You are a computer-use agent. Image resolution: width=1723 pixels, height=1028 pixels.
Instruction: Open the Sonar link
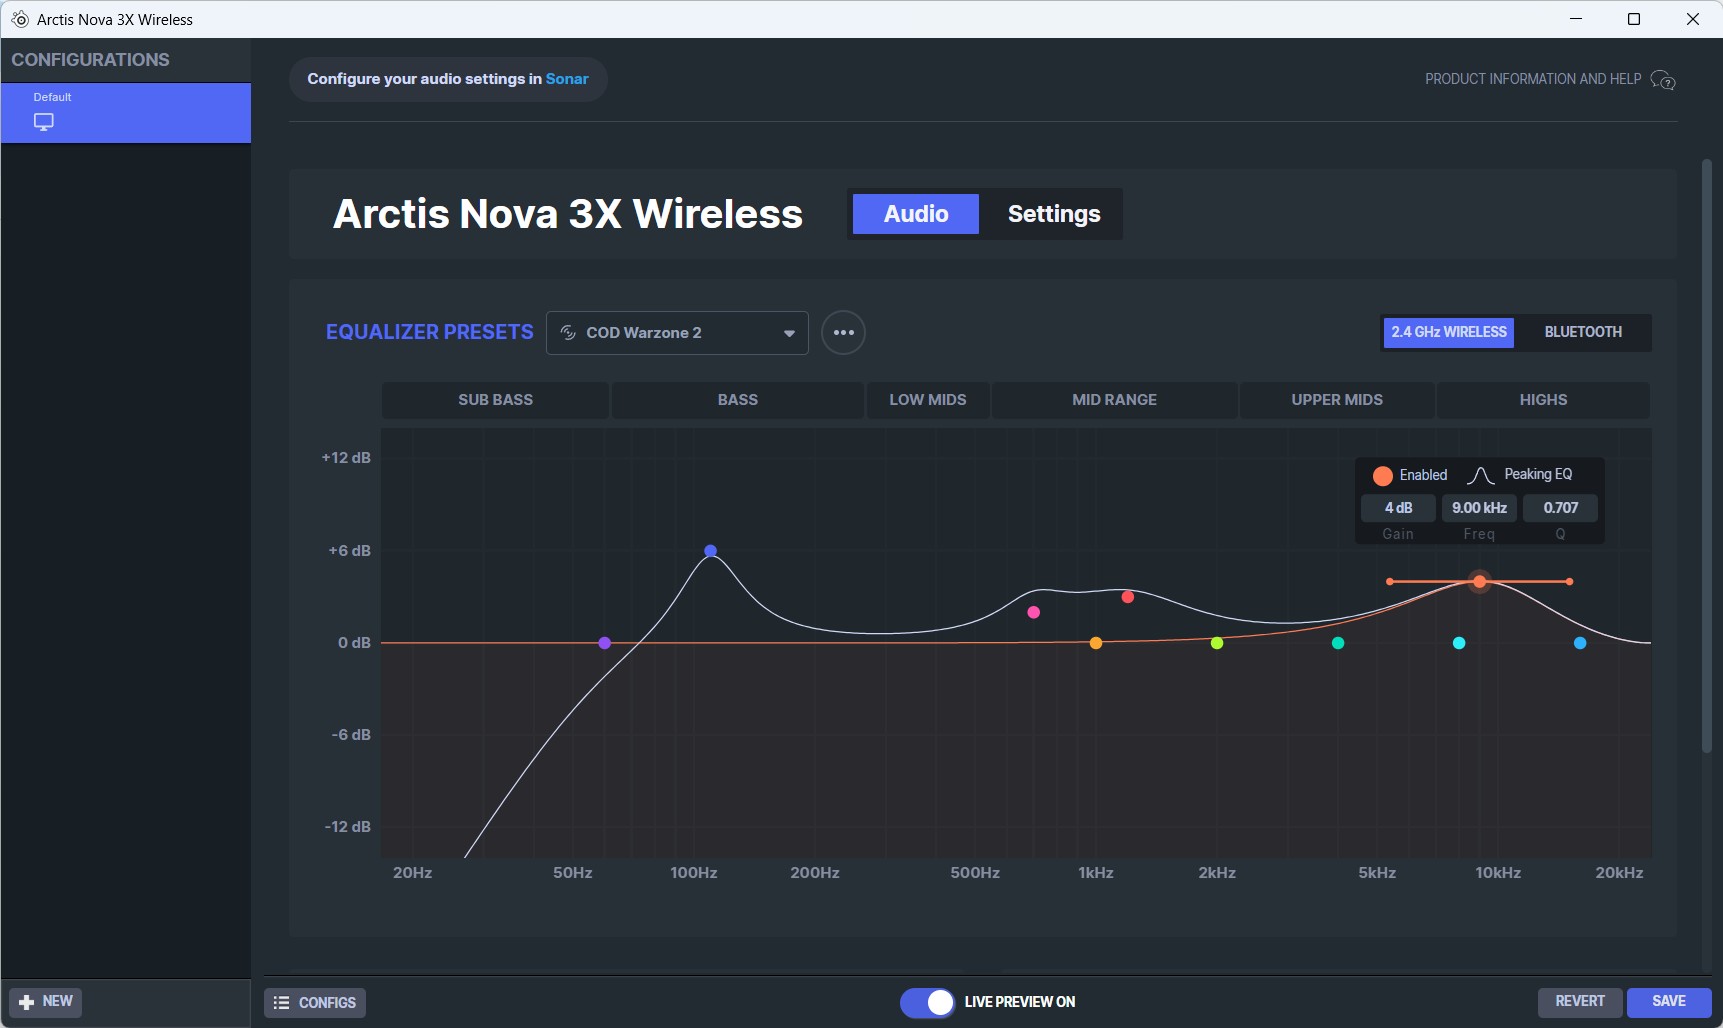(567, 79)
